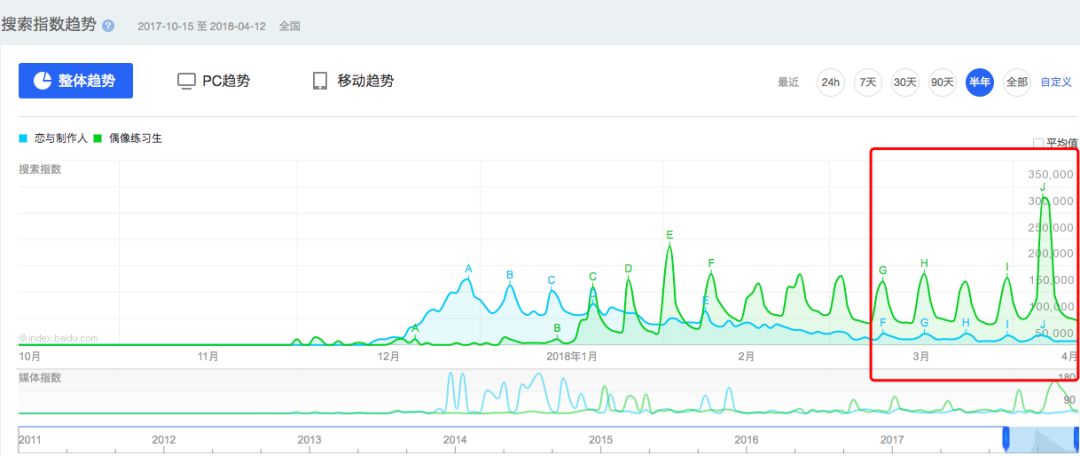Click the green peak marker J
This screenshot has height=456, width=1080.
1043,187
